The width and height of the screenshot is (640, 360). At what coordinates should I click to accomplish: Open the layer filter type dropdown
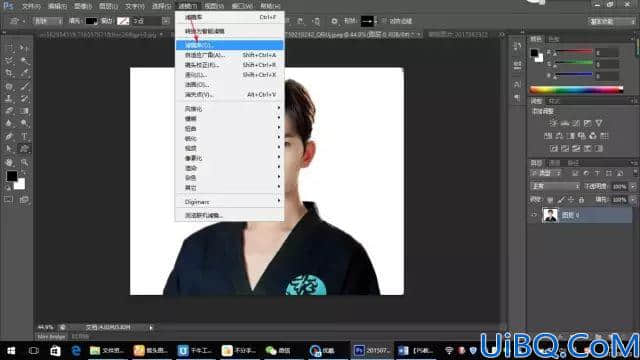pyautogui.click(x=547, y=173)
